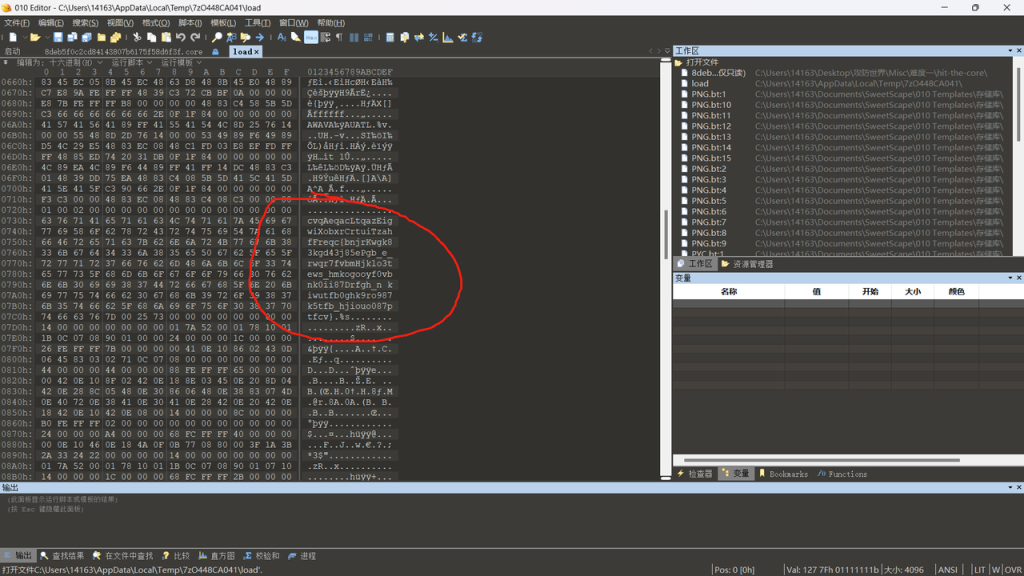The image size is (1024, 576).
Task: Select PNG.bt:10 in the workspace list
Action: pos(711,105)
